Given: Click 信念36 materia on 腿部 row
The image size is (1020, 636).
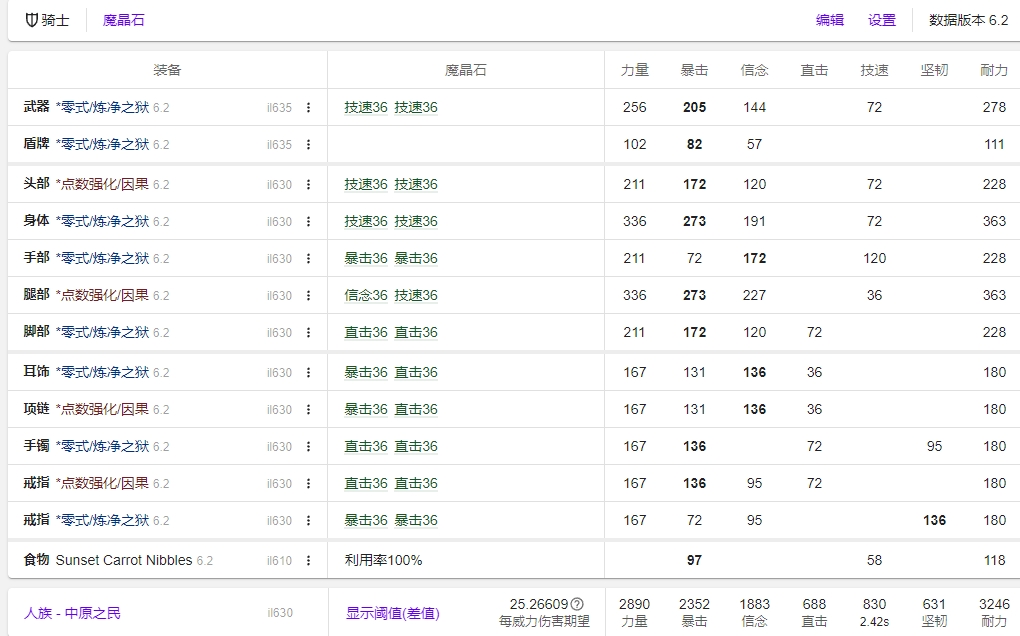Looking at the screenshot, I should pos(366,296).
